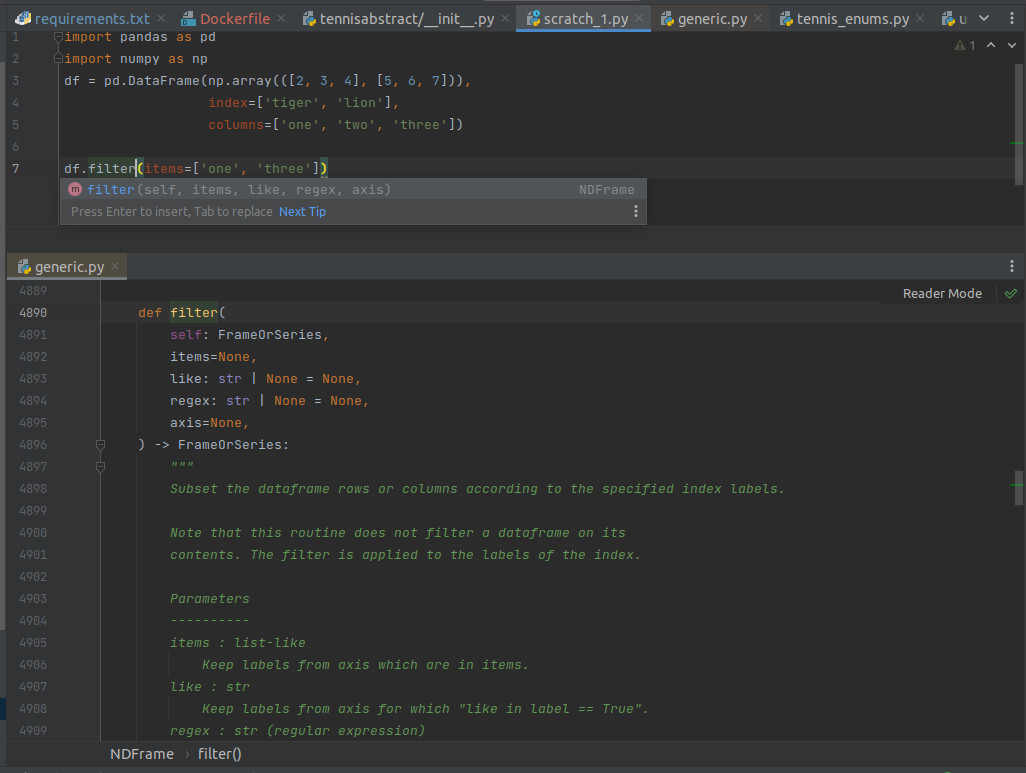Image resolution: width=1026 pixels, height=773 pixels.
Task: Switch to tennisabstract/__init__.py tab
Action: [406, 19]
